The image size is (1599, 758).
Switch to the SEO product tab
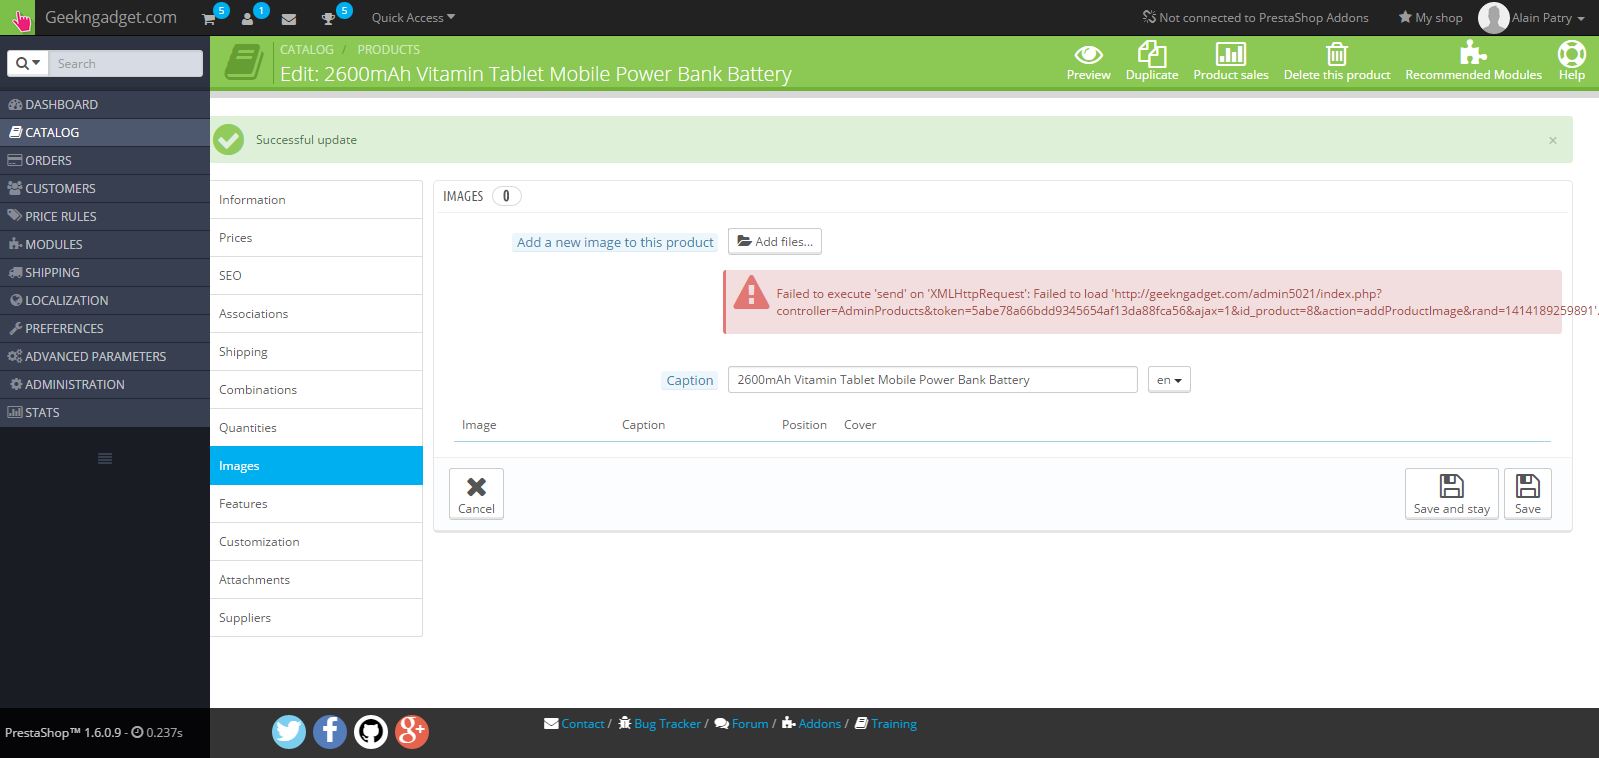point(316,276)
